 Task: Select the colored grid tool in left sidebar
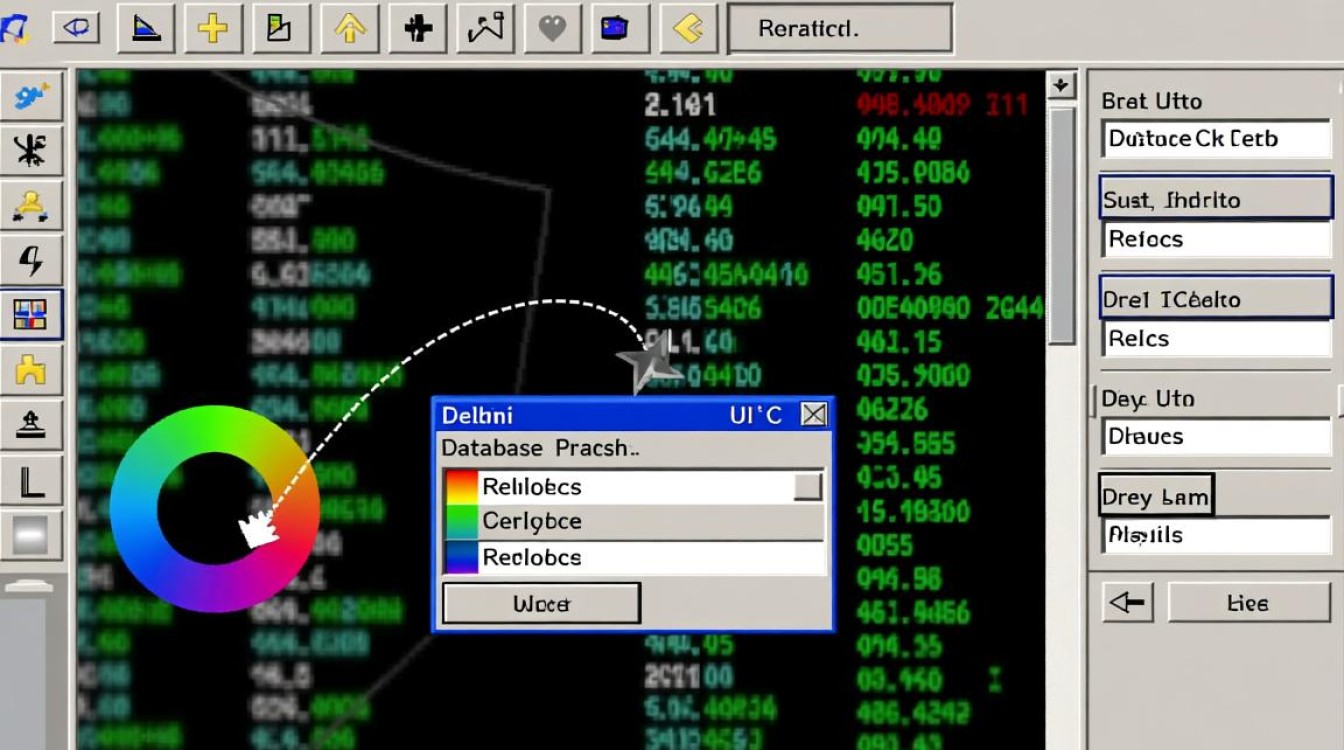click(x=32, y=316)
